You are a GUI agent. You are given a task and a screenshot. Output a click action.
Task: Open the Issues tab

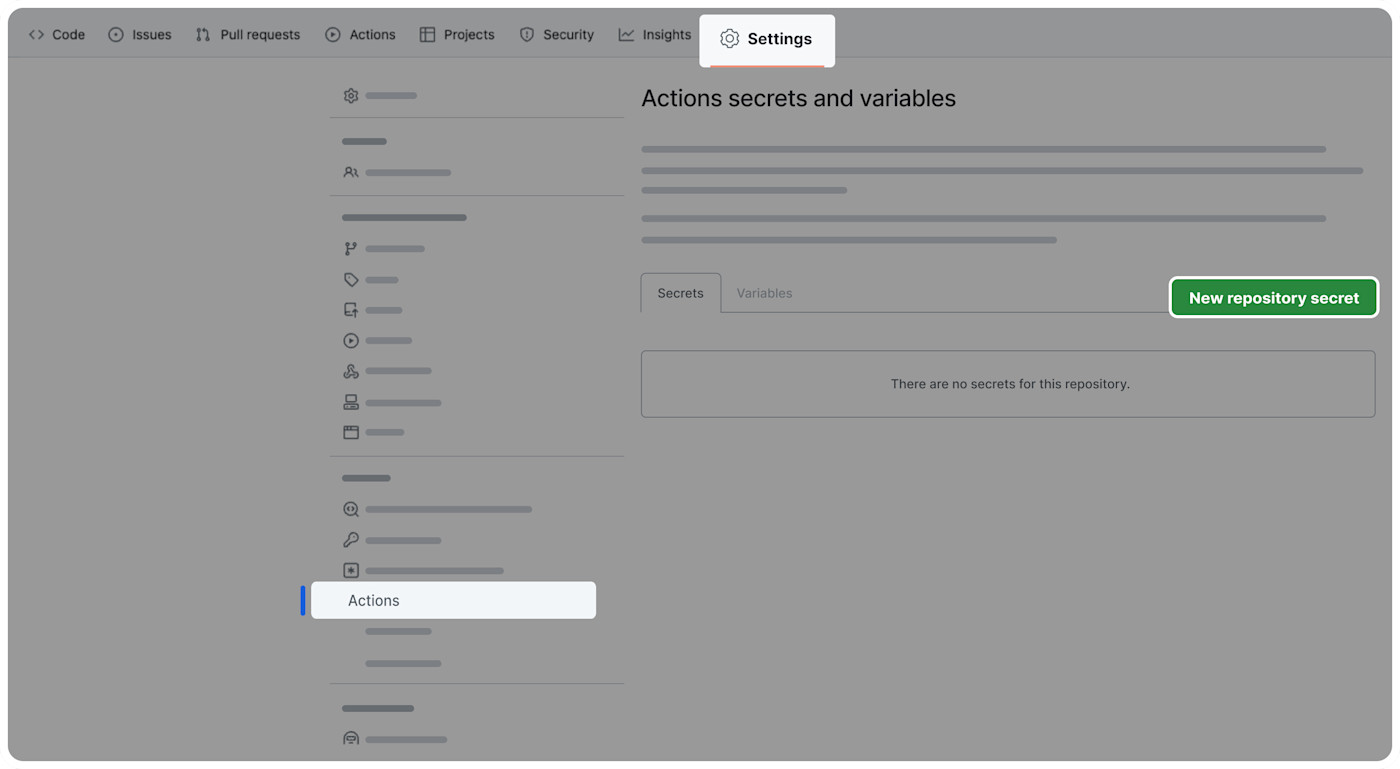pyautogui.click(x=140, y=34)
